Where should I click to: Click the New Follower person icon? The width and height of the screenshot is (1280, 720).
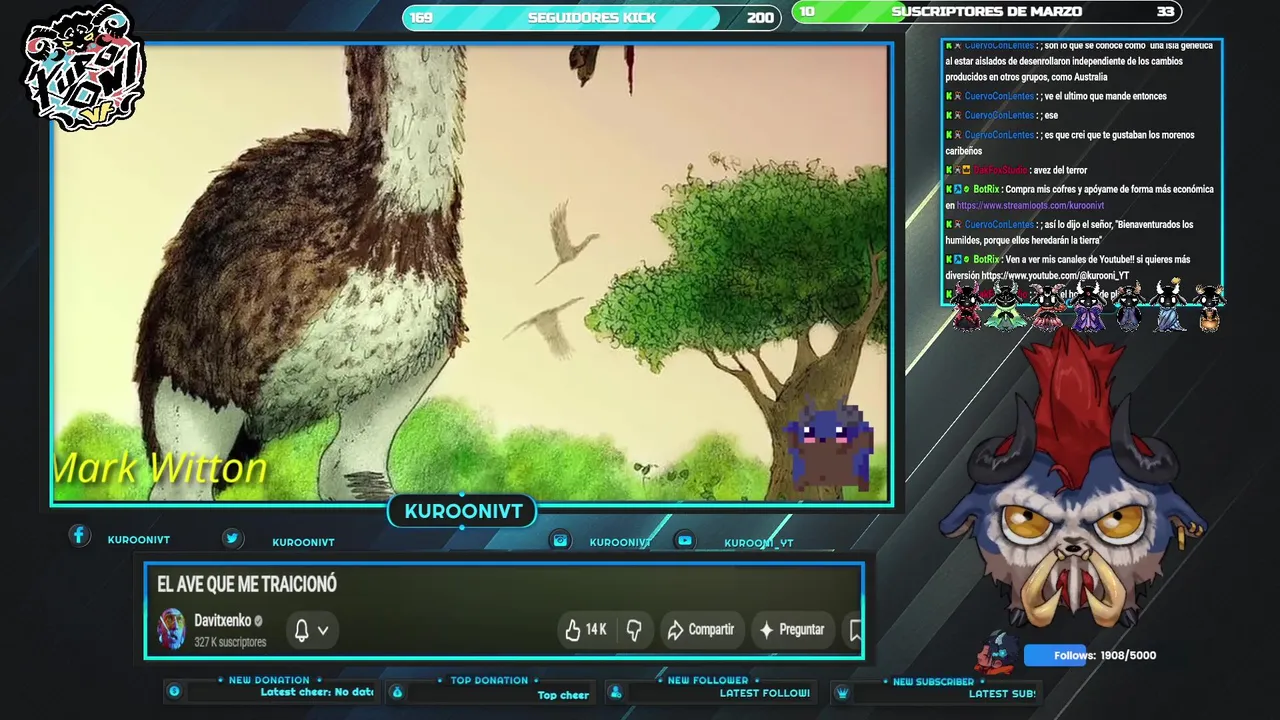tap(616, 692)
